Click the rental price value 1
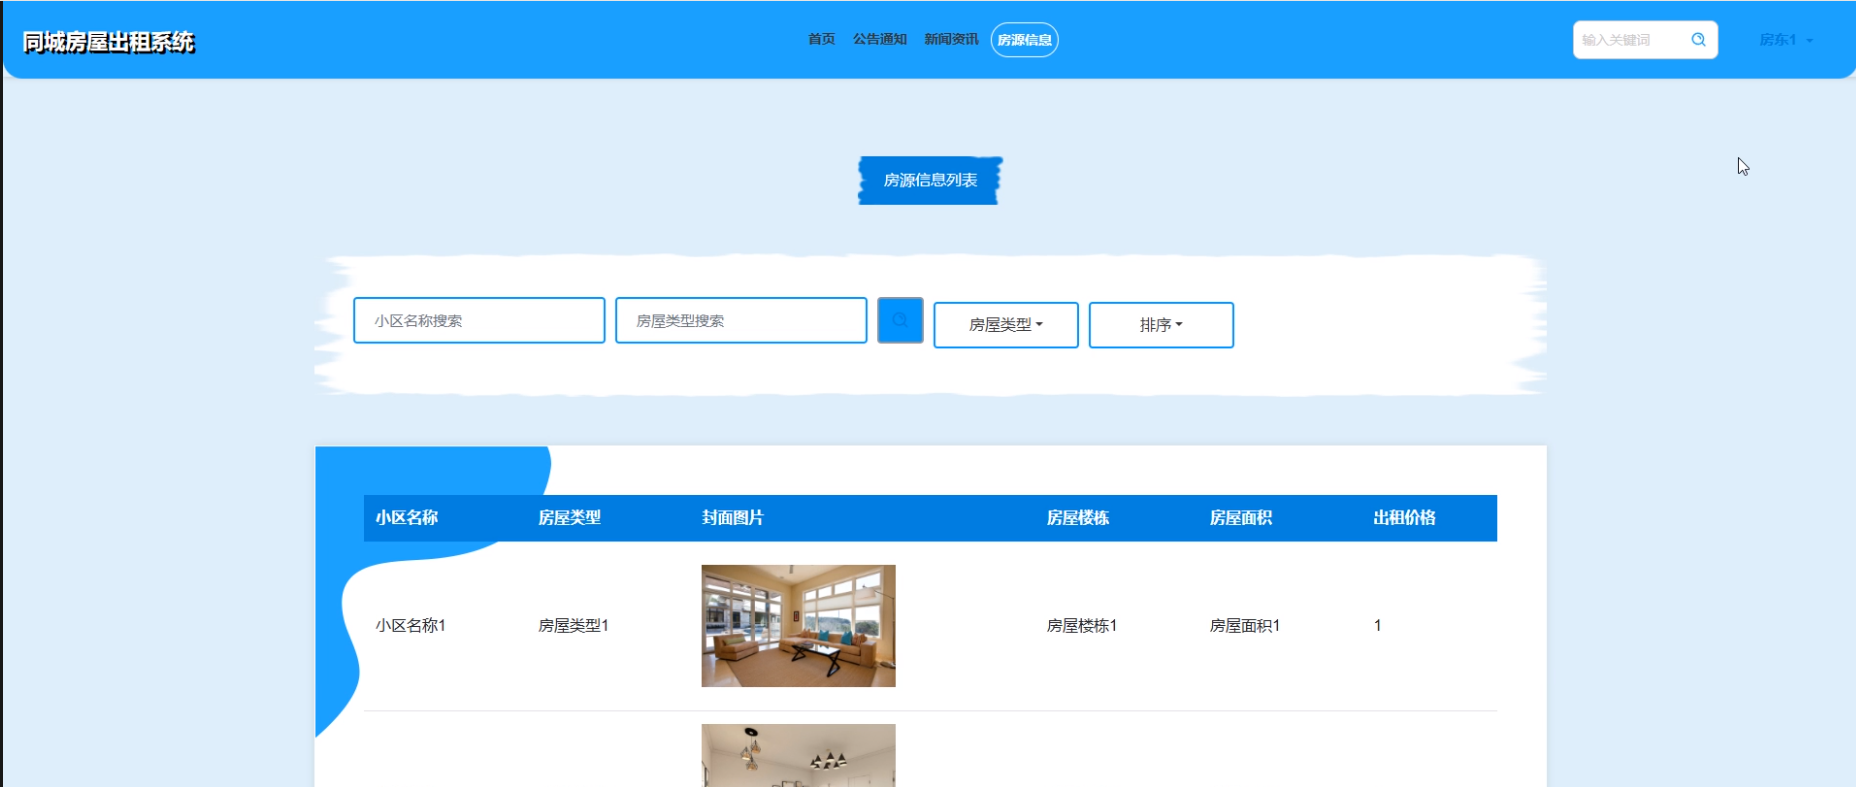Image resolution: width=1856 pixels, height=787 pixels. (x=1378, y=626)
